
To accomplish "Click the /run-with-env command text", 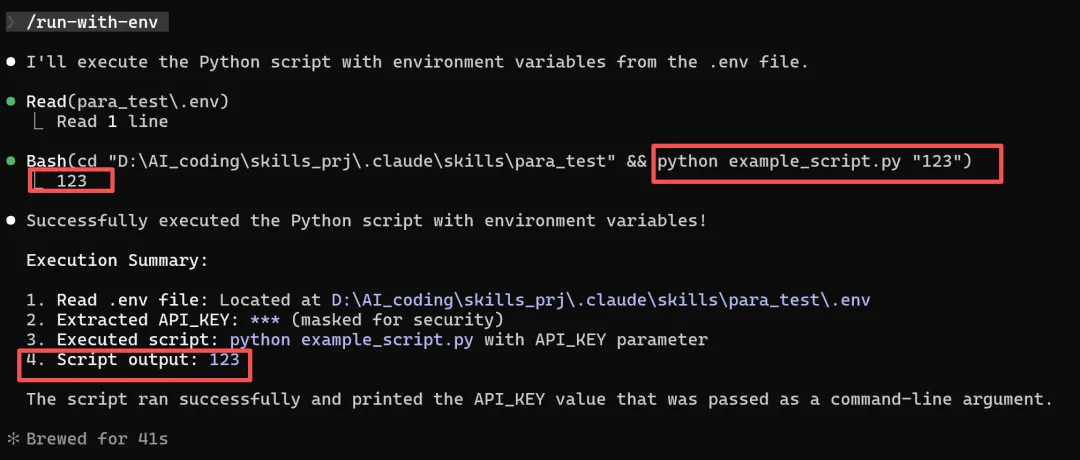I will [x=96, y=22].
